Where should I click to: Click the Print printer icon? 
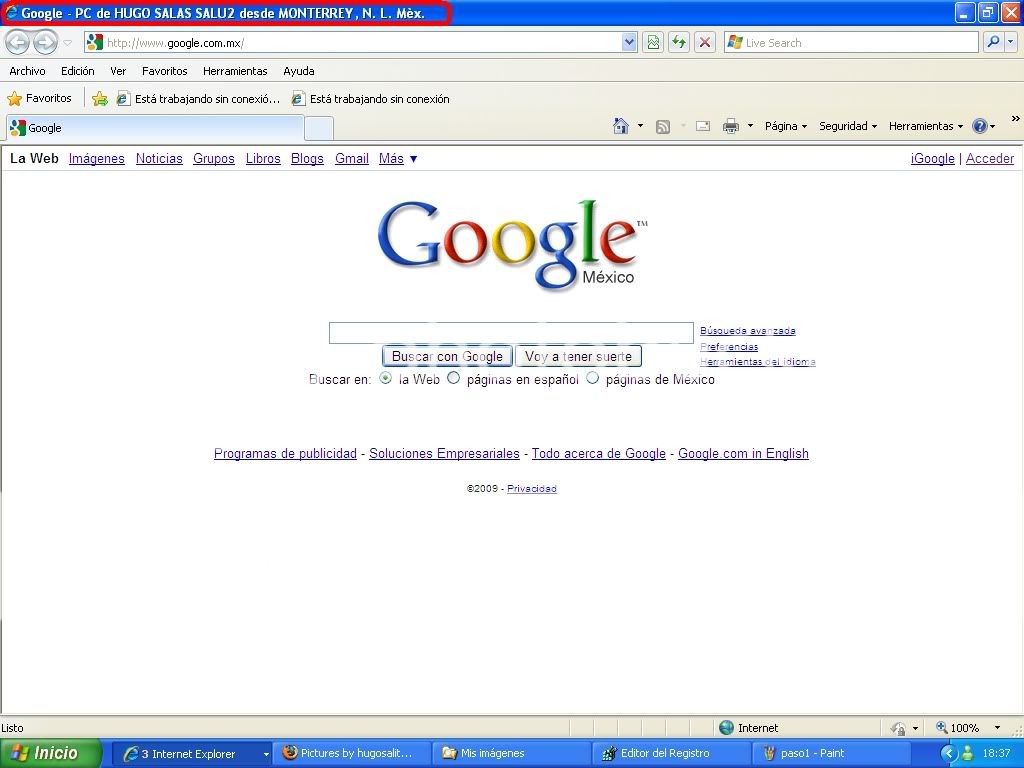pos(731,126)
